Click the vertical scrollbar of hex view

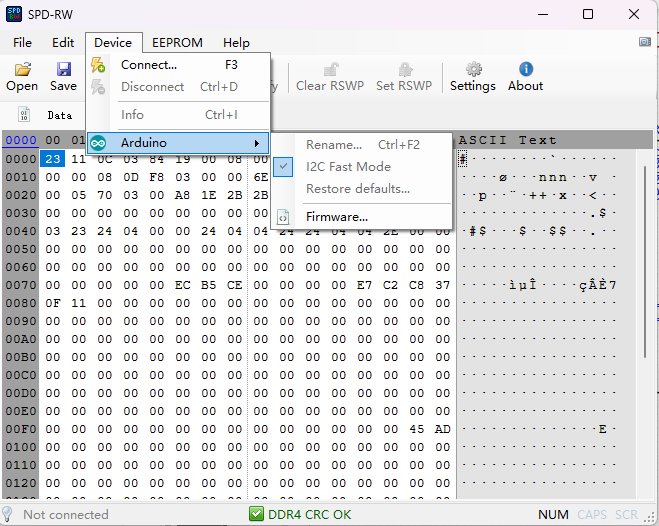645,260
